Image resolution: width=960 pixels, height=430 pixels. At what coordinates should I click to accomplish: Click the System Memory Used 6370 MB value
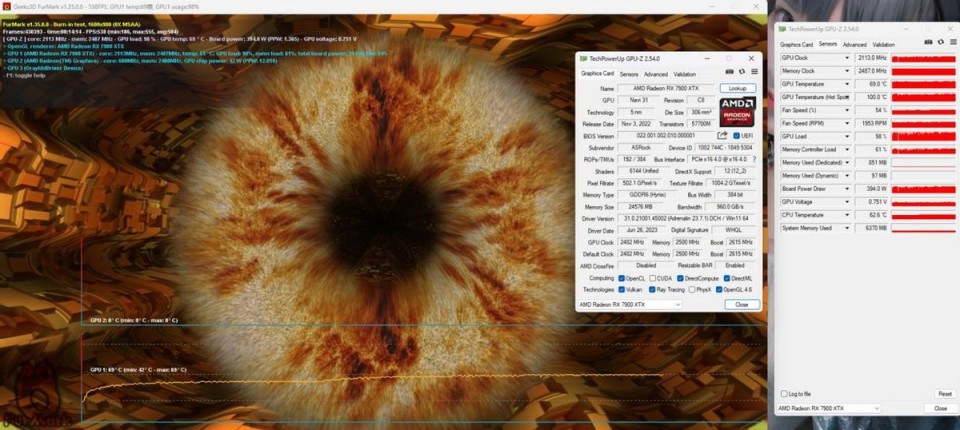[x=871, y=228]
